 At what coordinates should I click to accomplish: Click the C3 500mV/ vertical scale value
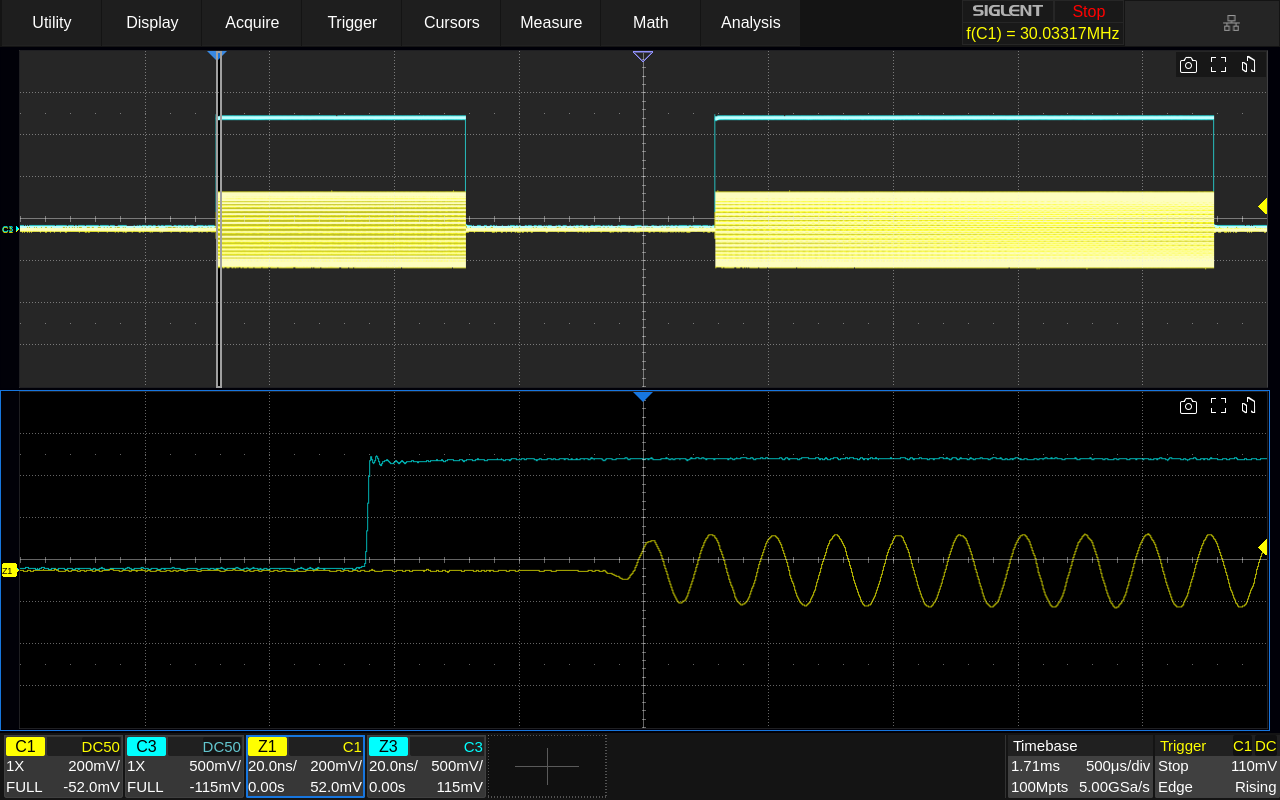(215, 766)
